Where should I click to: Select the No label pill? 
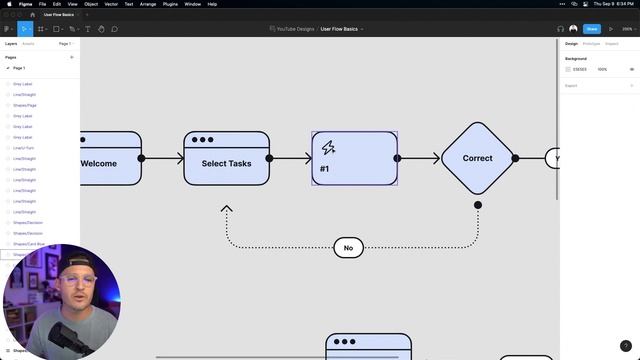[348, 248]
